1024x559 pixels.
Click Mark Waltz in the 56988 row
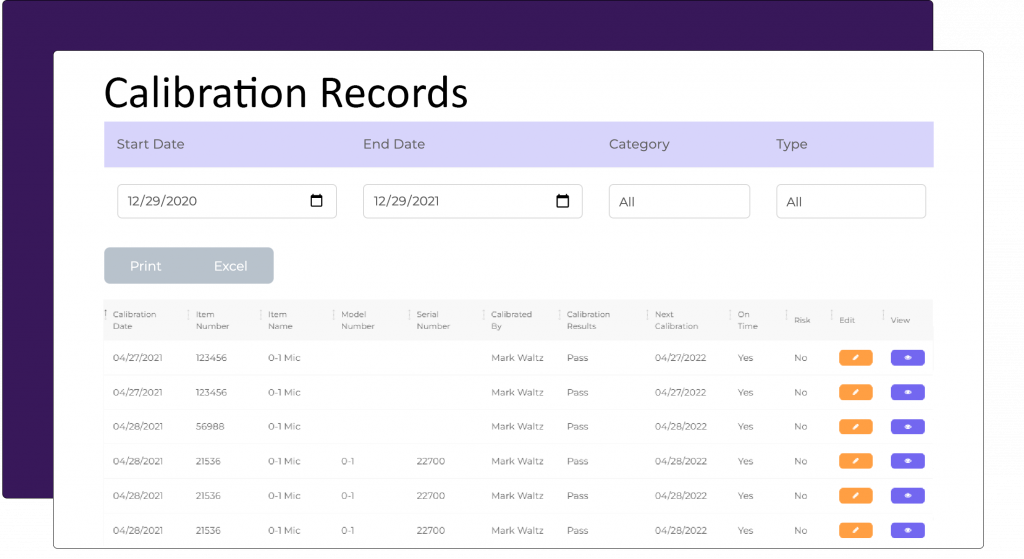tap(517, 426)
